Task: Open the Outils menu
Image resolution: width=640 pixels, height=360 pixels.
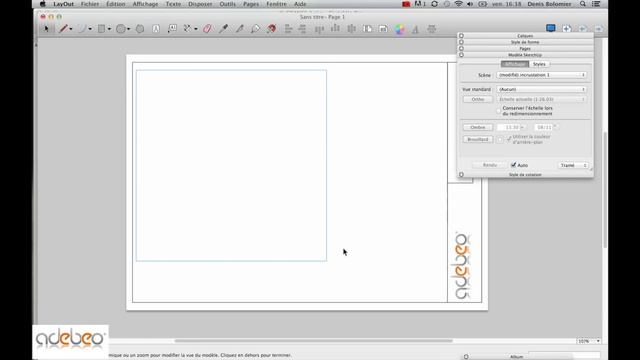Action: 227,4
